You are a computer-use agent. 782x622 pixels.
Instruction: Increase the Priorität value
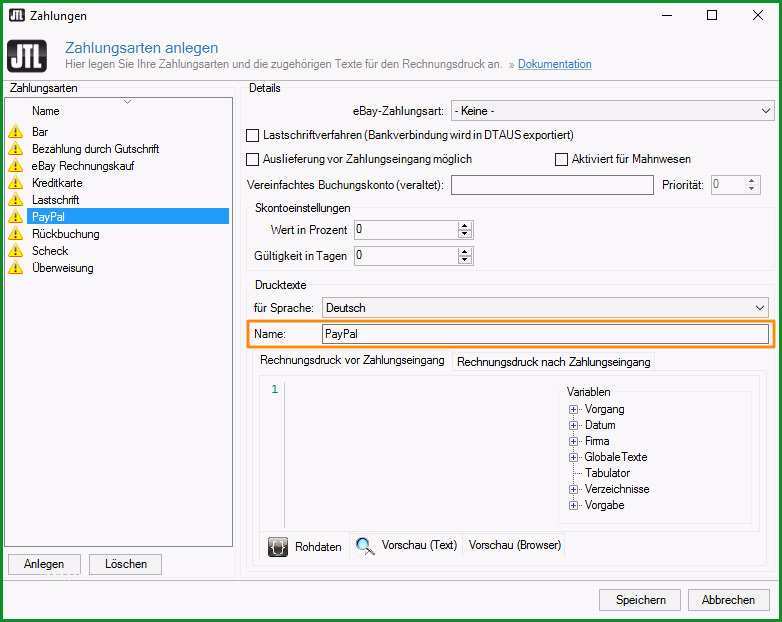pos(752,180)
